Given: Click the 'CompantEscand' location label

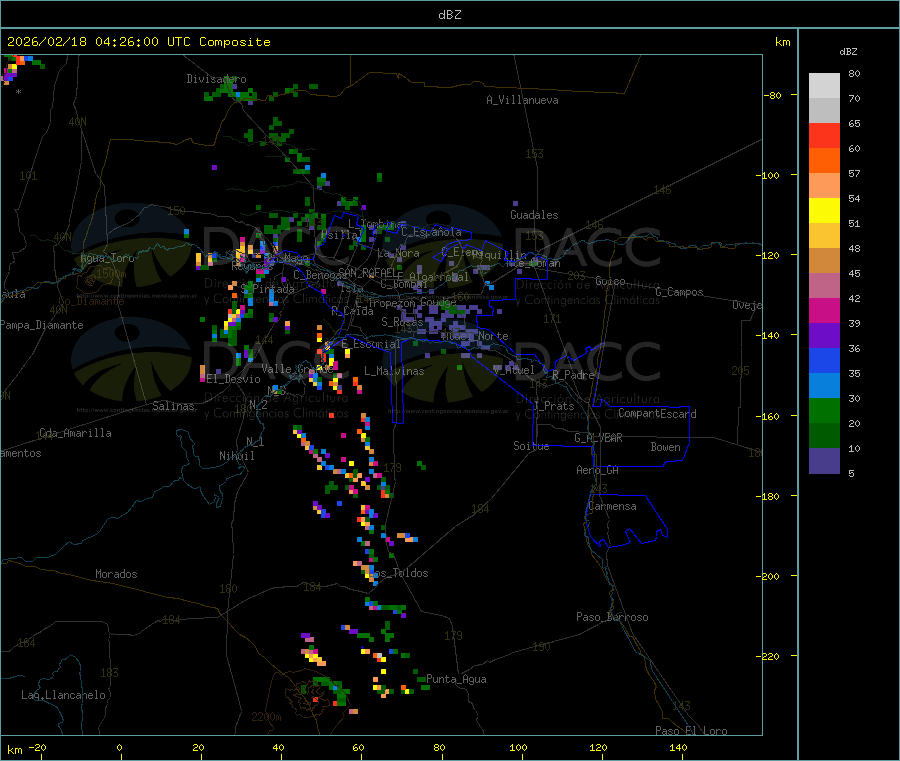Looking at the screenshot, I should click(x=658, y=414).
